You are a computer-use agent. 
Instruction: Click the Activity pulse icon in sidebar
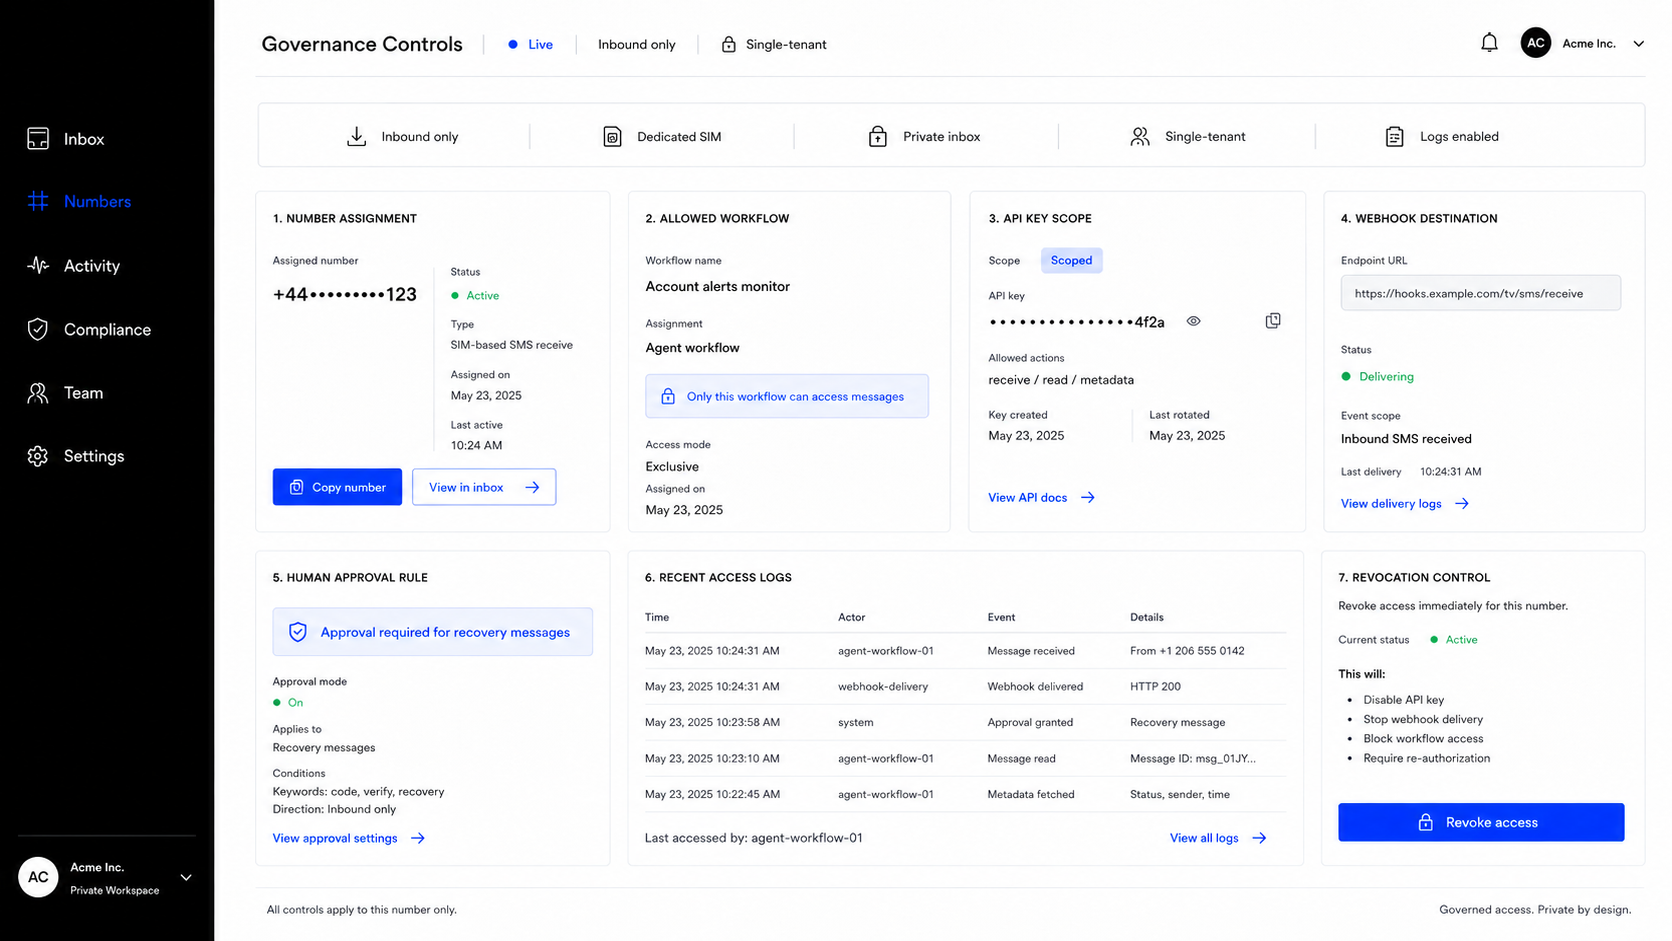click(38, 265)
